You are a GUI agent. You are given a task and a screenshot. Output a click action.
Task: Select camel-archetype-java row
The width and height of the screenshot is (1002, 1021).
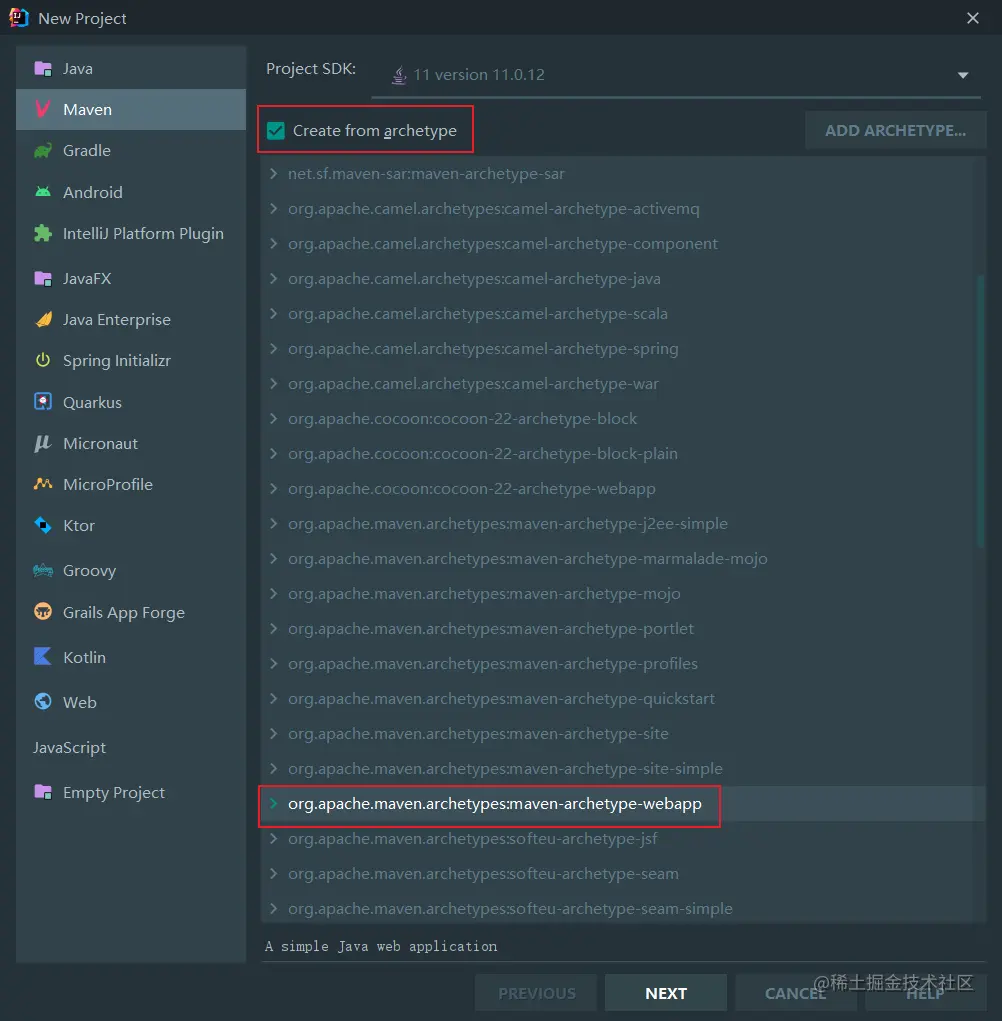tap(624, 279)
